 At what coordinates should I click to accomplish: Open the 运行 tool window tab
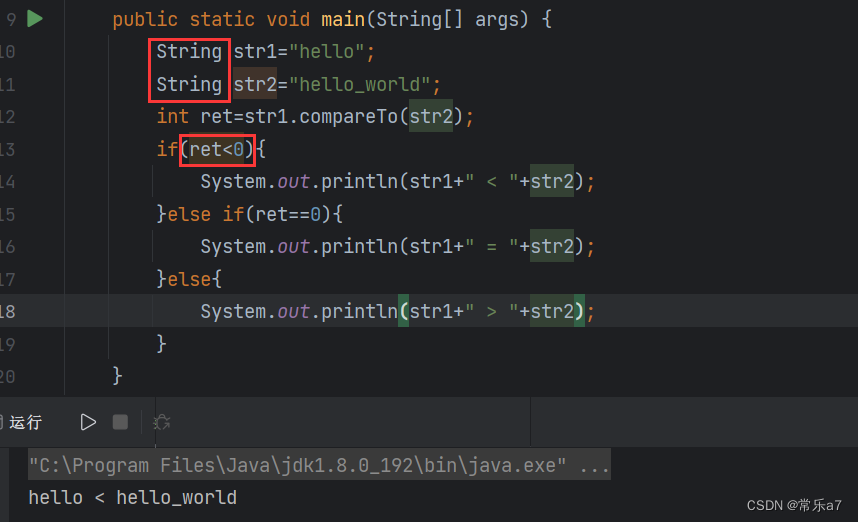pos(25,422)
